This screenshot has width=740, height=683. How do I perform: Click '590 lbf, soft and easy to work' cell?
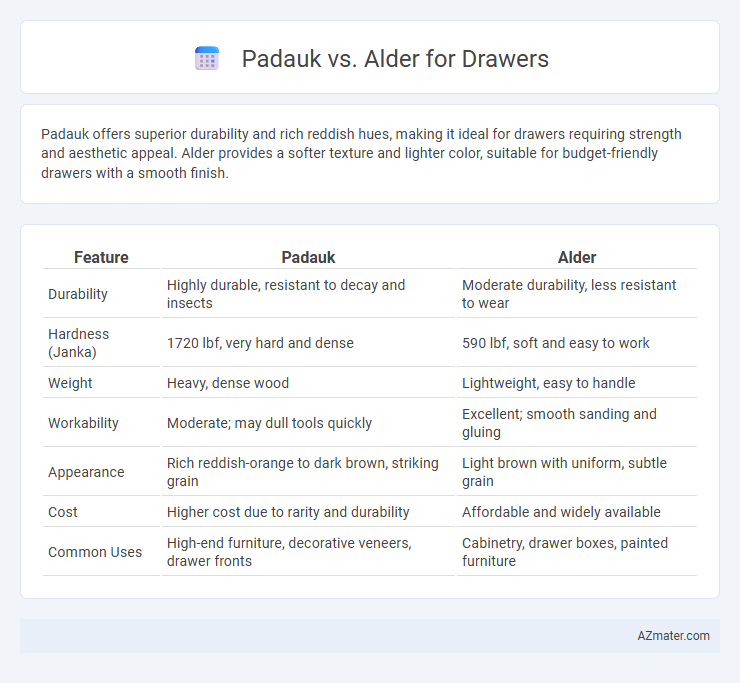tap(555, 343)
